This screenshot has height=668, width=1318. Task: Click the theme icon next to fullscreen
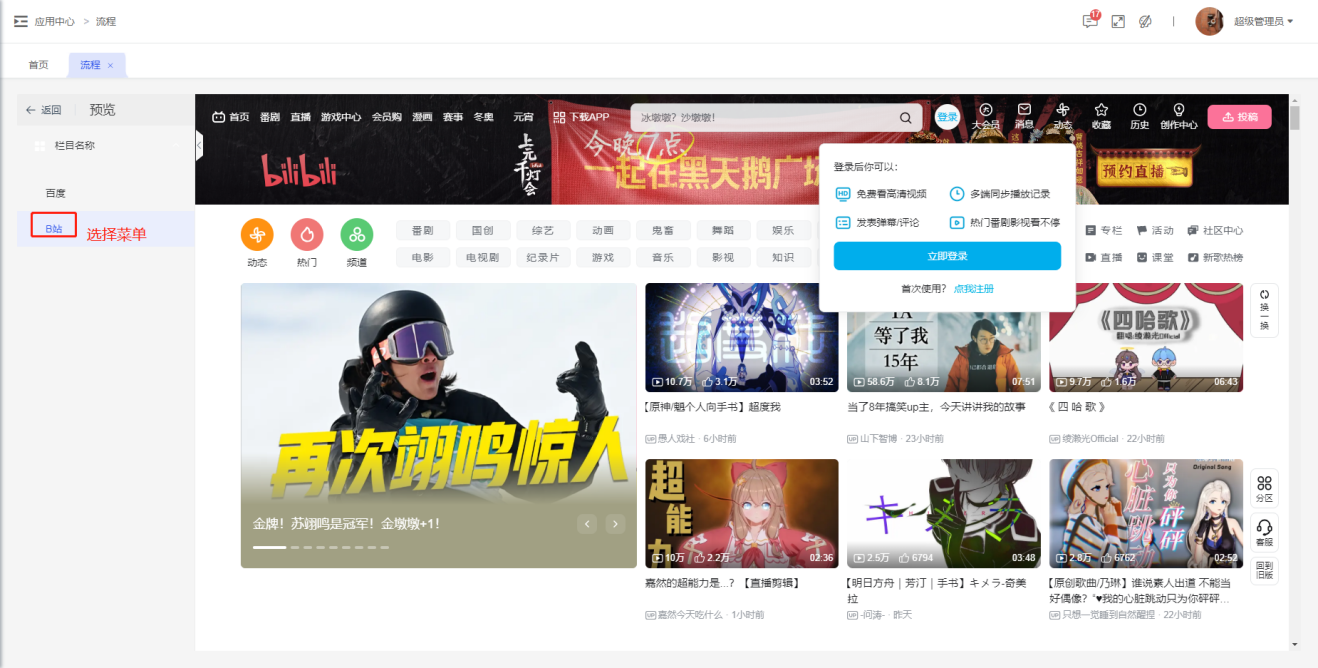click(1146, 21)
